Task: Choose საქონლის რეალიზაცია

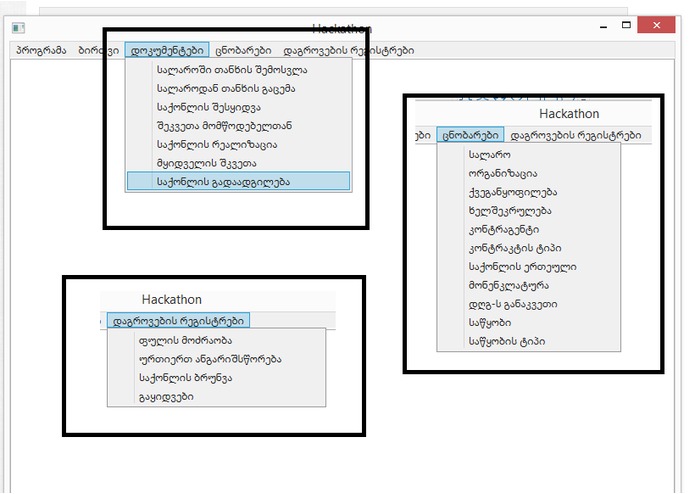Action: coord(238,144)
